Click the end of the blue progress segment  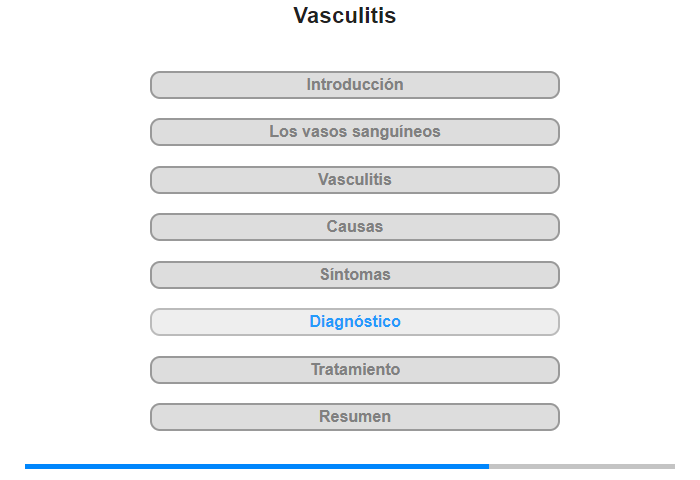[488, 466]
